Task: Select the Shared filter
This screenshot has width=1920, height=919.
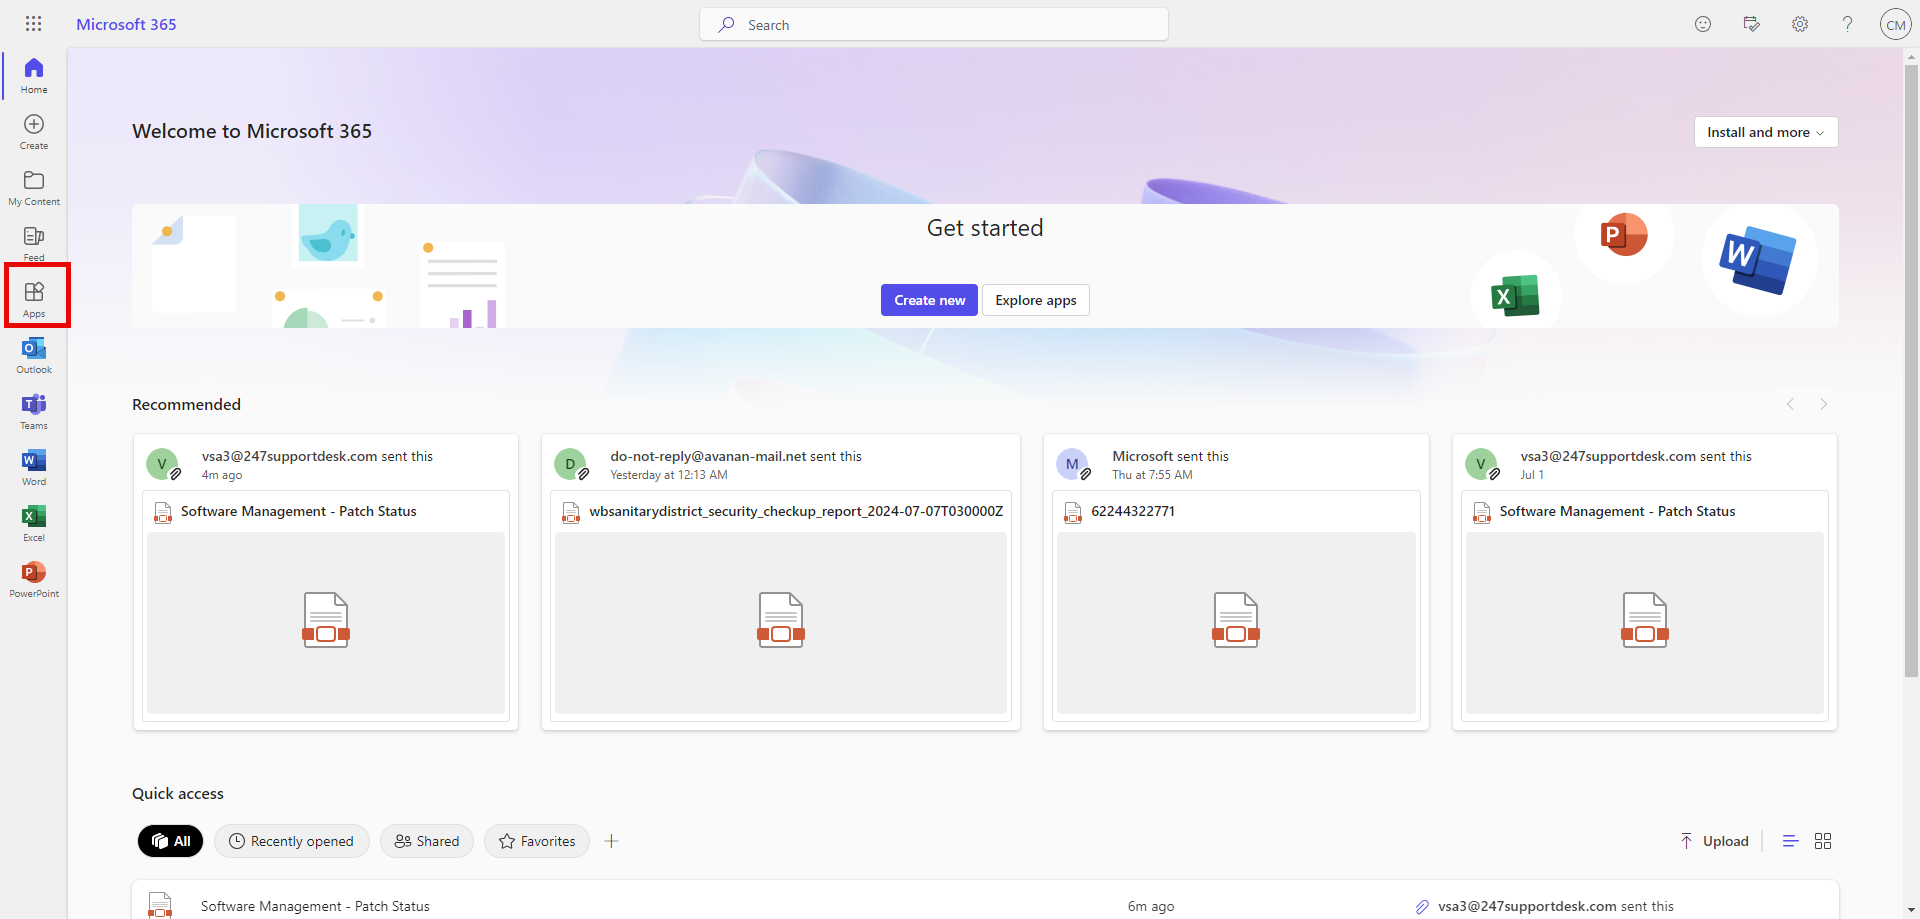Action: click(x=427, y=841)
